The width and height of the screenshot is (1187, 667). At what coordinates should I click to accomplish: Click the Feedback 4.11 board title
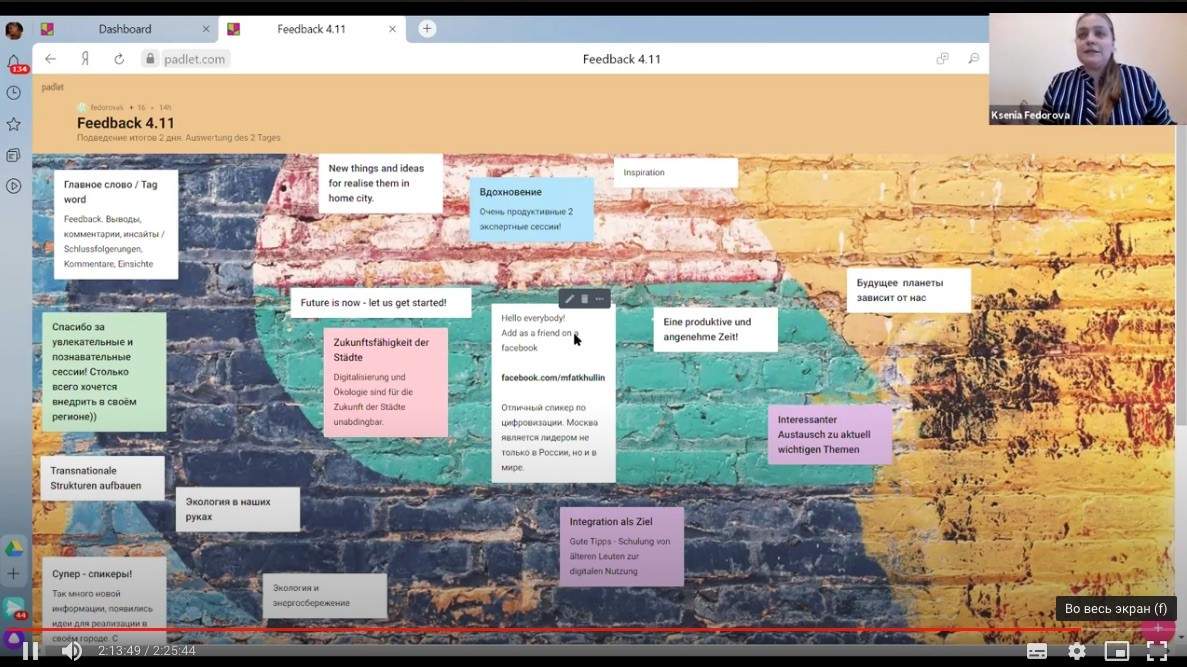[x=126, y=123]
